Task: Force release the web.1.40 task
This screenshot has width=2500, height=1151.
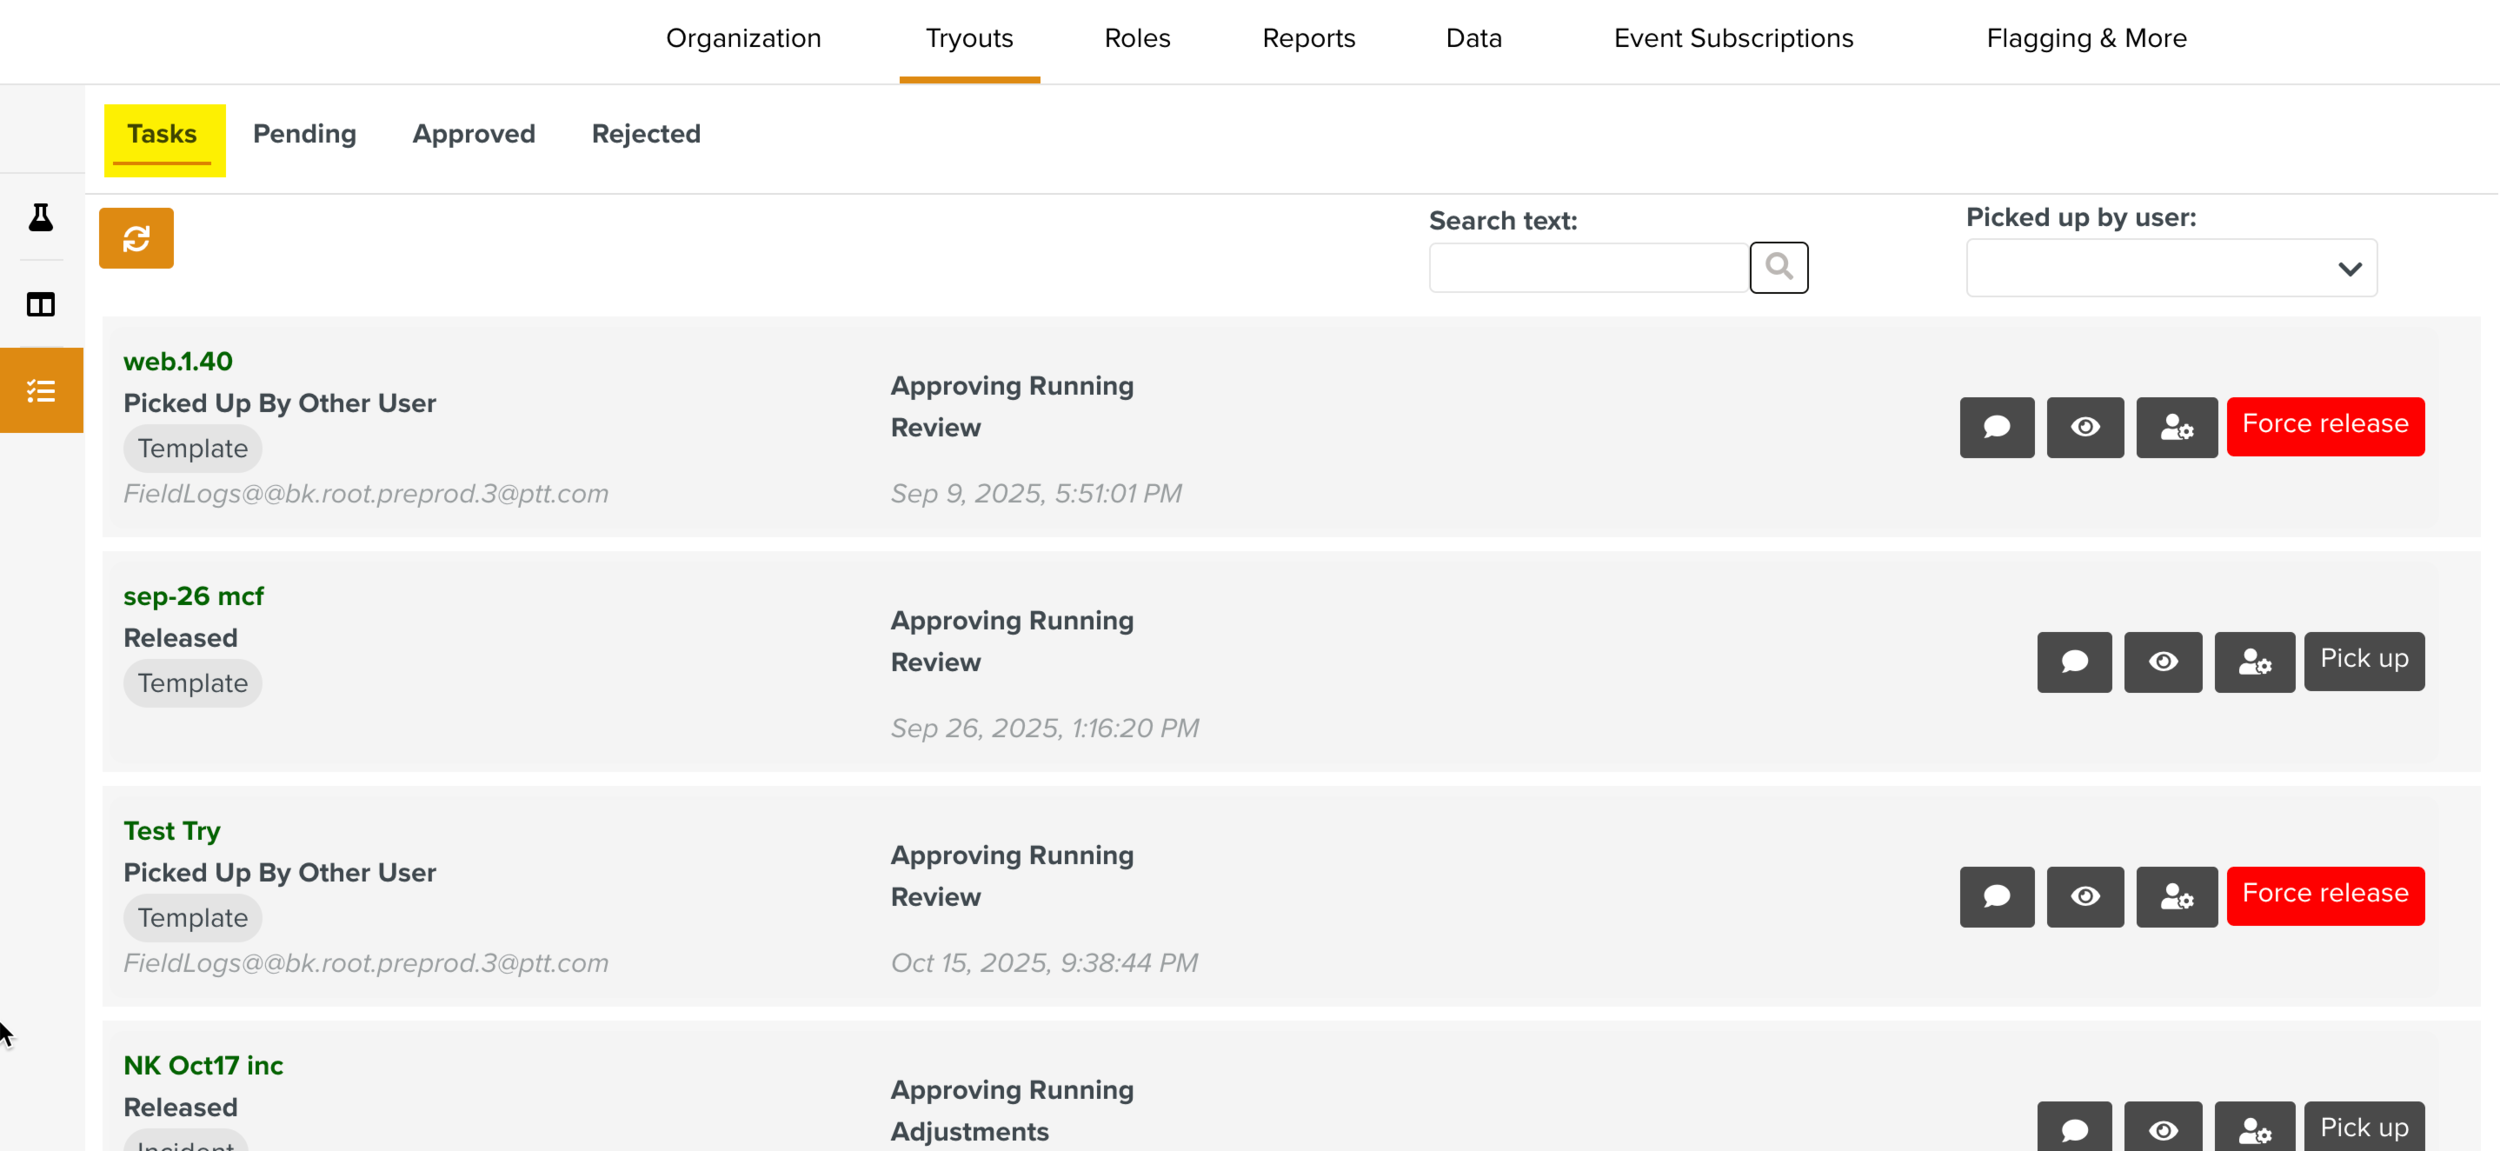Action: coord(2324,425)
